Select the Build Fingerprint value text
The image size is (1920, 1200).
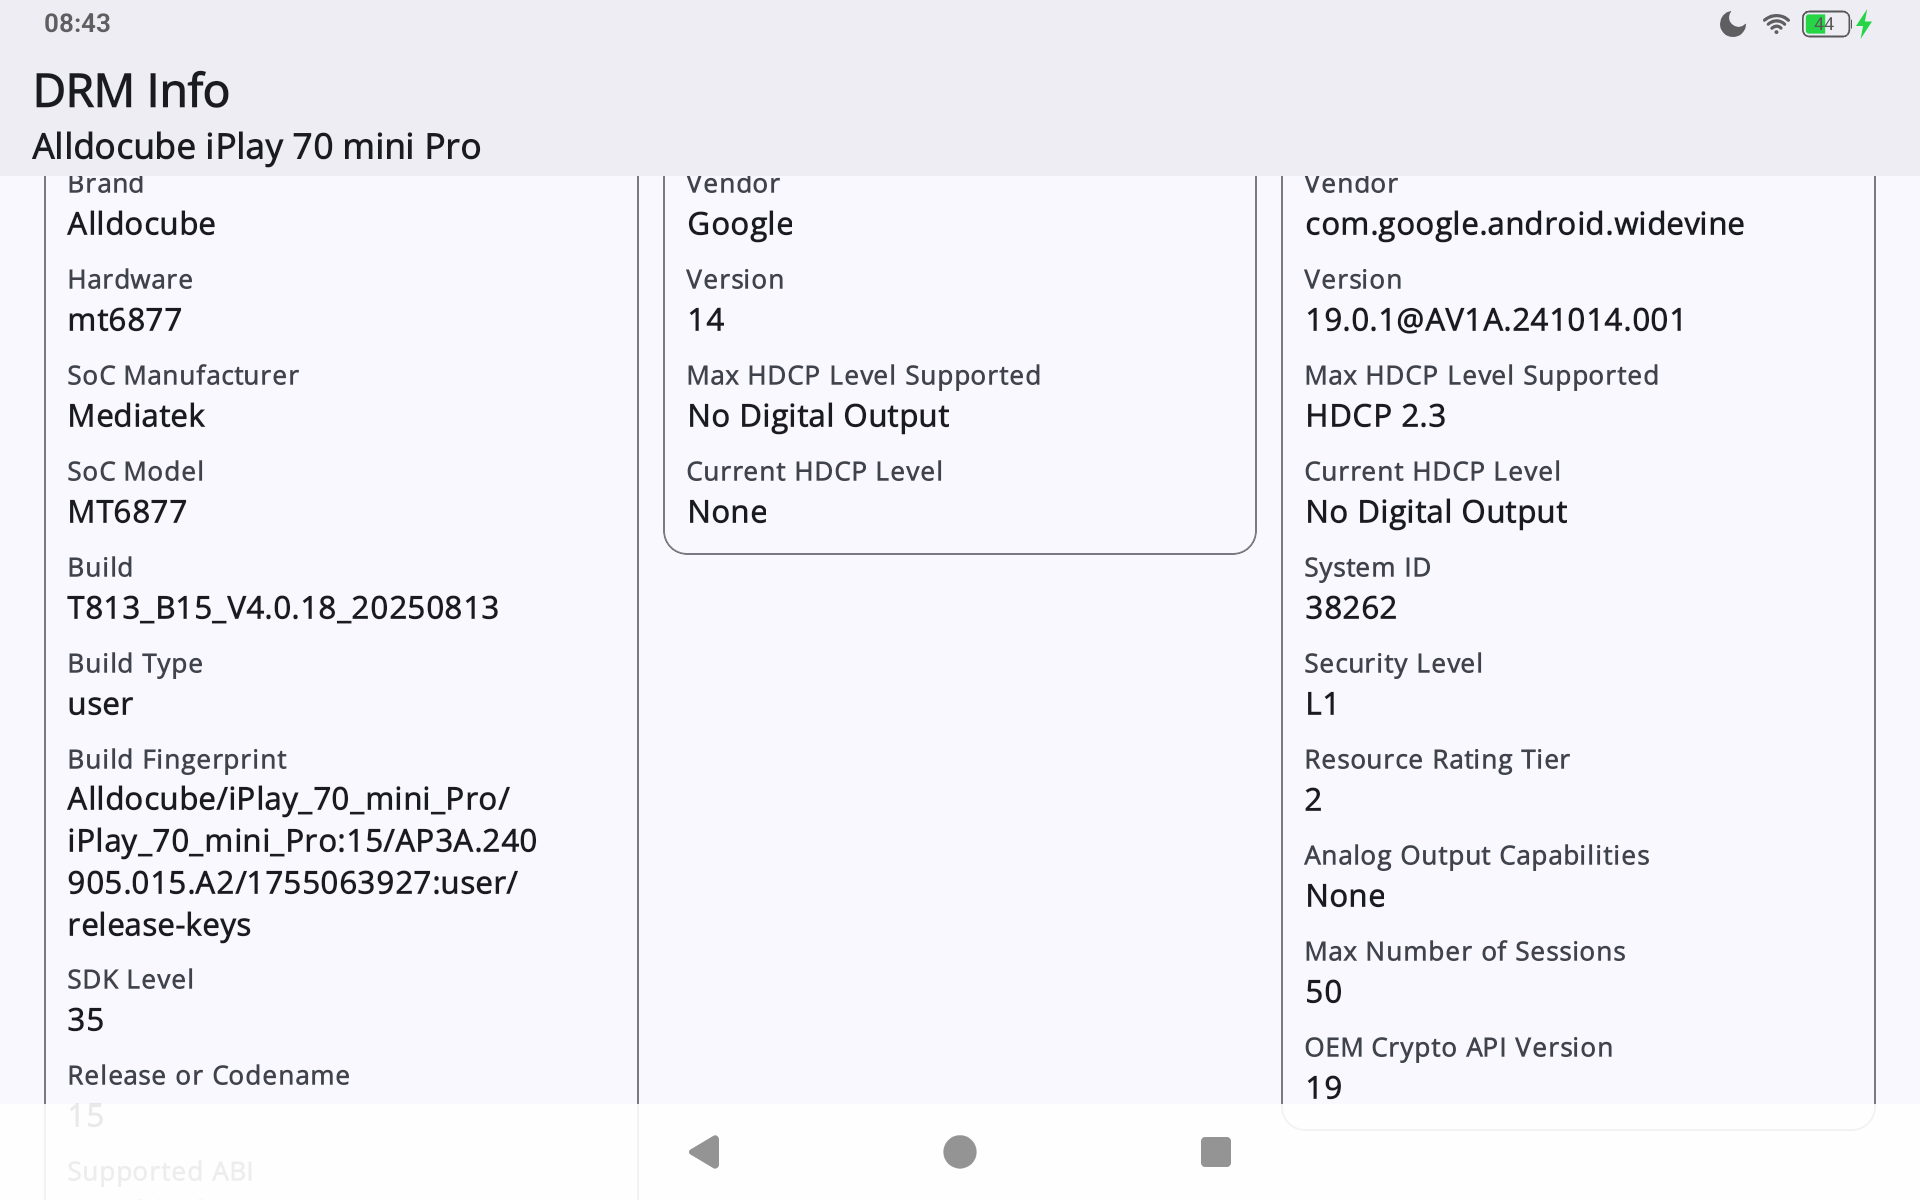click(301, 861)
